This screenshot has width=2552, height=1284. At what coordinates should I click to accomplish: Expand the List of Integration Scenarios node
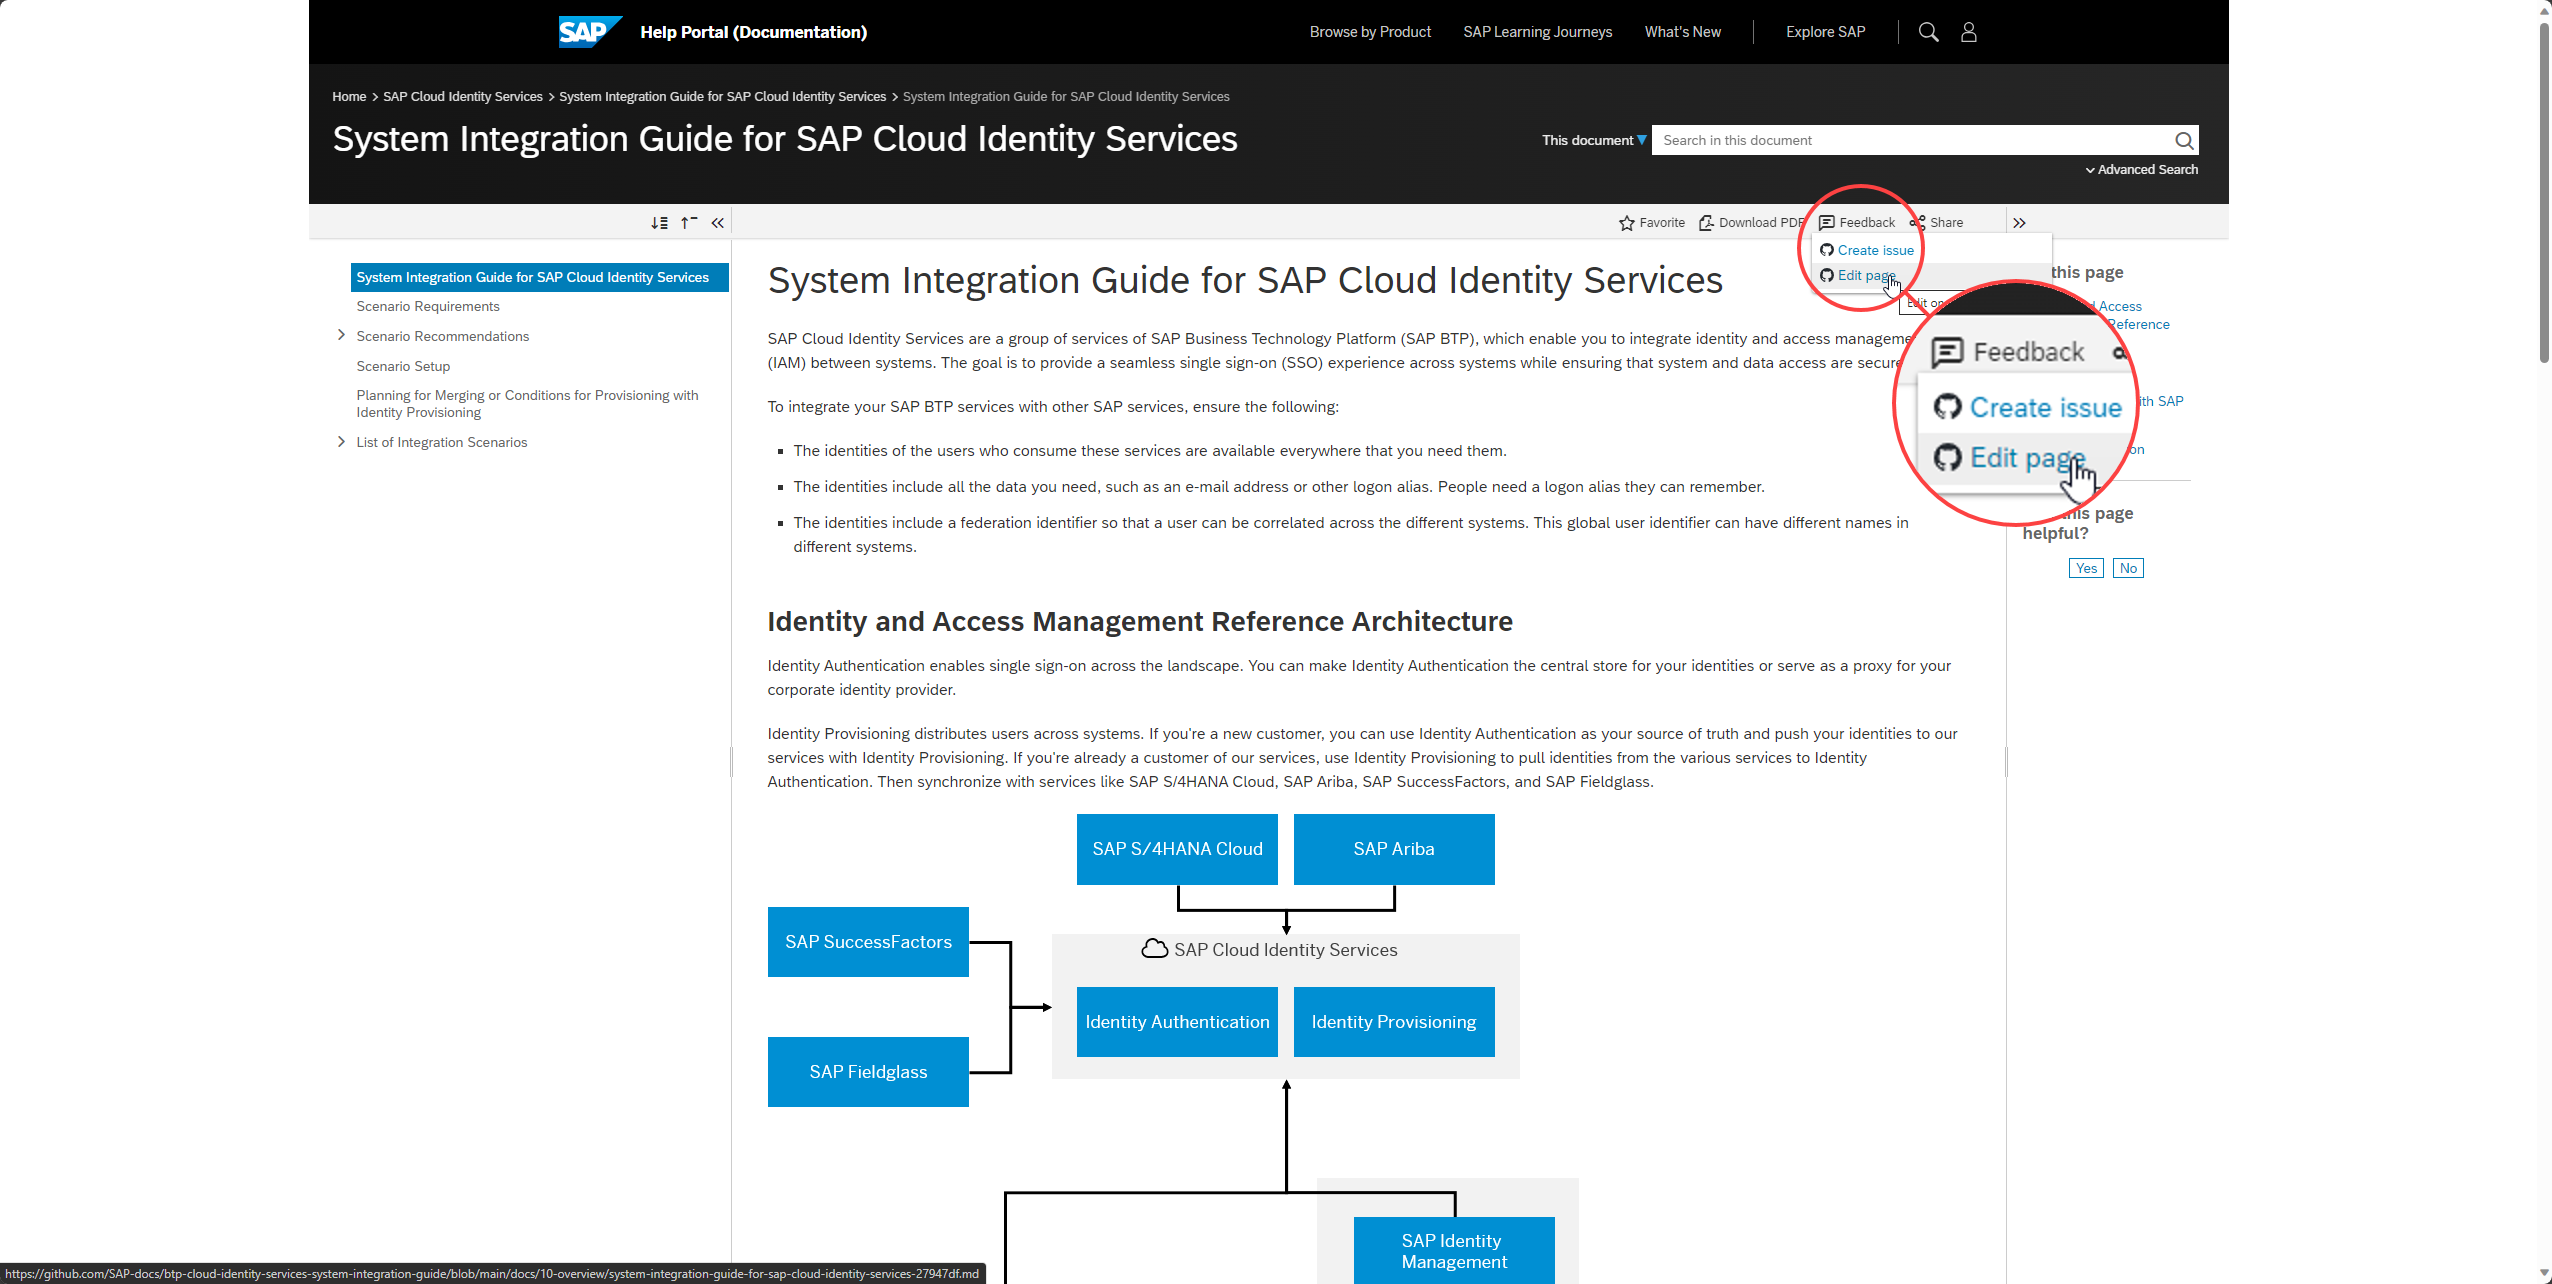[x=341, y=442]
